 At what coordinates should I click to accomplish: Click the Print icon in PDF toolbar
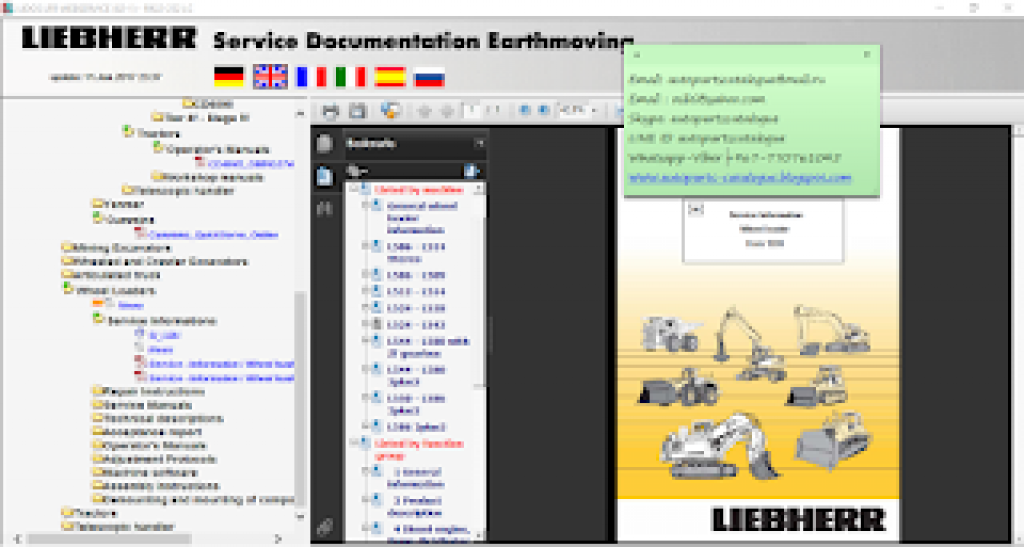330,111
